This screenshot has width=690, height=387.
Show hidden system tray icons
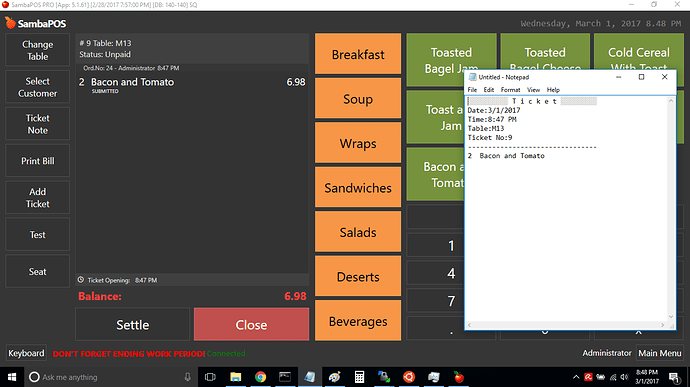tap(576, 377)
